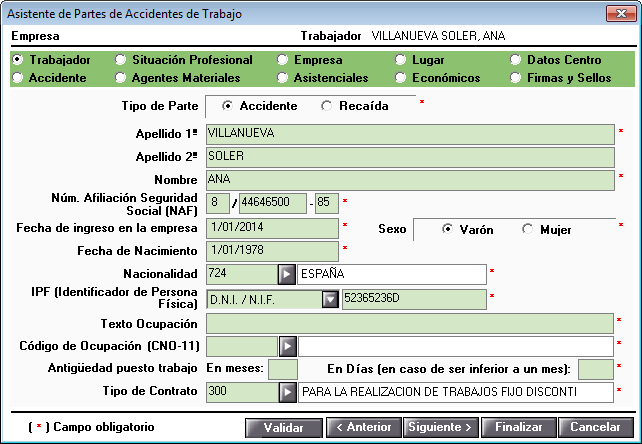Select the Económicos section radio
Image resolution: width=642 pixels, height=444 pixels.
coord(400,77)
